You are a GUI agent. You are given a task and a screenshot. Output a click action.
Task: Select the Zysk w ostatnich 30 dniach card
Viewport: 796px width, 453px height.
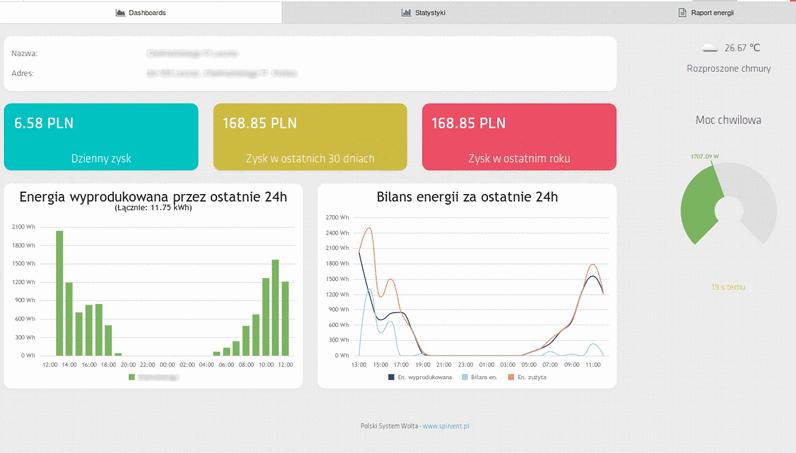(x=310, y=137)
